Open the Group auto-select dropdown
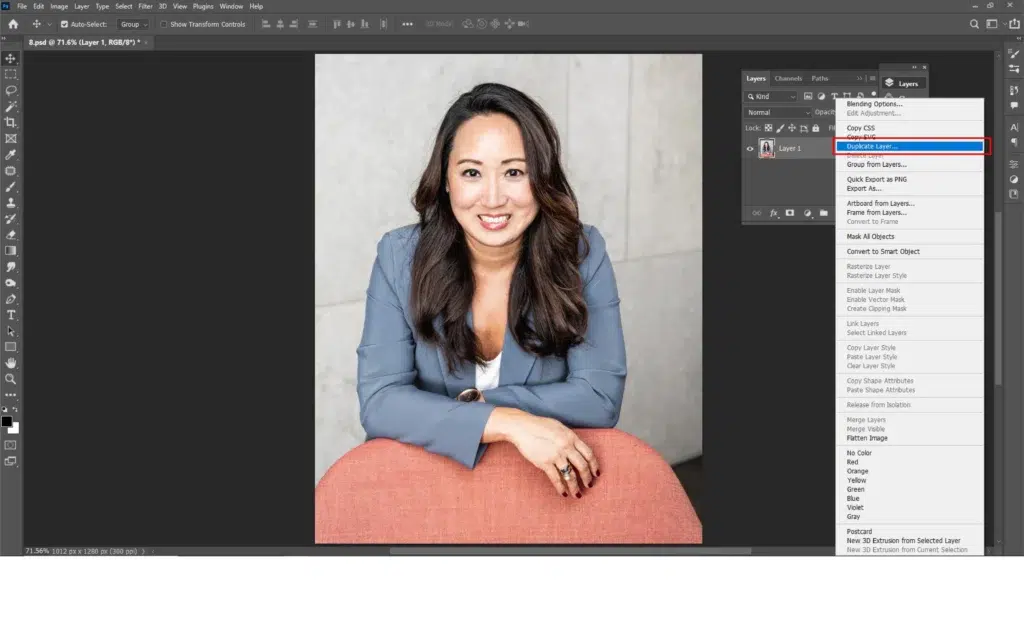Screen dimensions: 1024x640 [133, 24]
